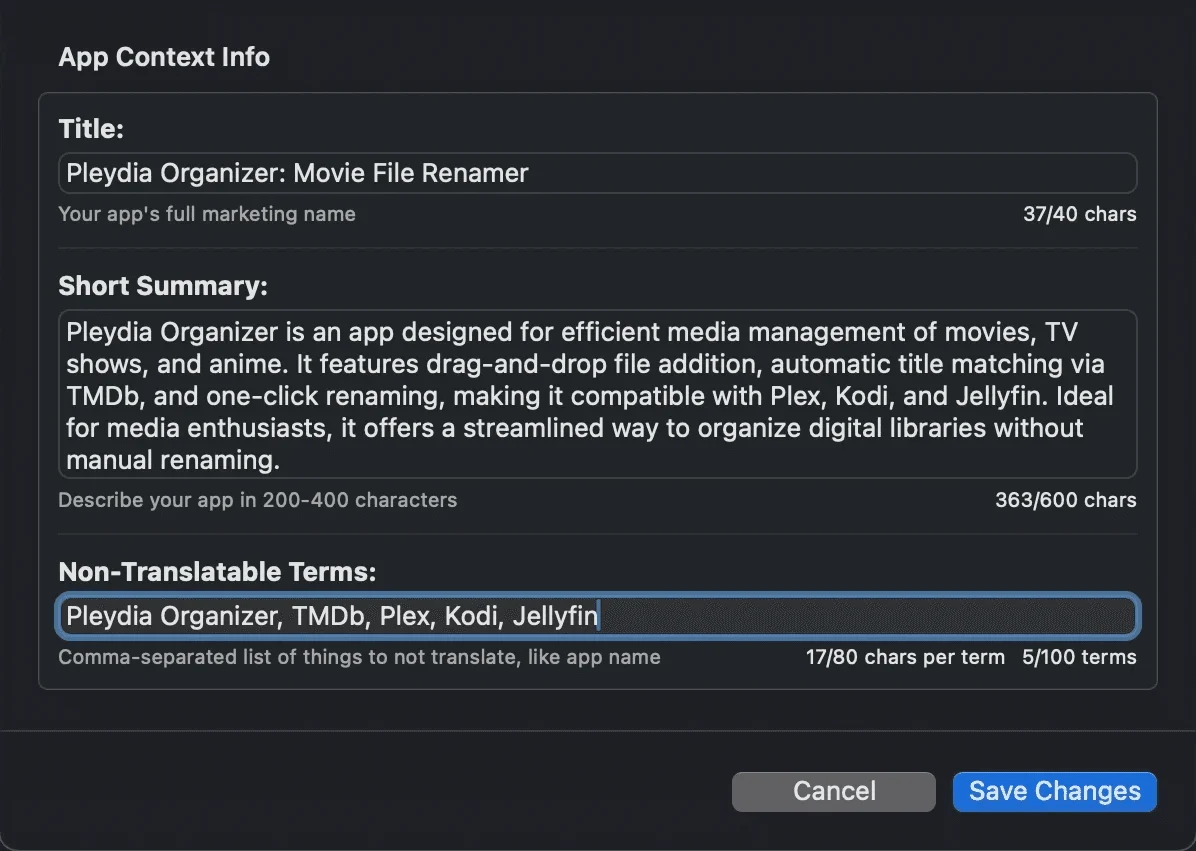Viewport: 1196px width, 851px height.
Task: Click the App Context Info heading
Action: pos(164,57)
